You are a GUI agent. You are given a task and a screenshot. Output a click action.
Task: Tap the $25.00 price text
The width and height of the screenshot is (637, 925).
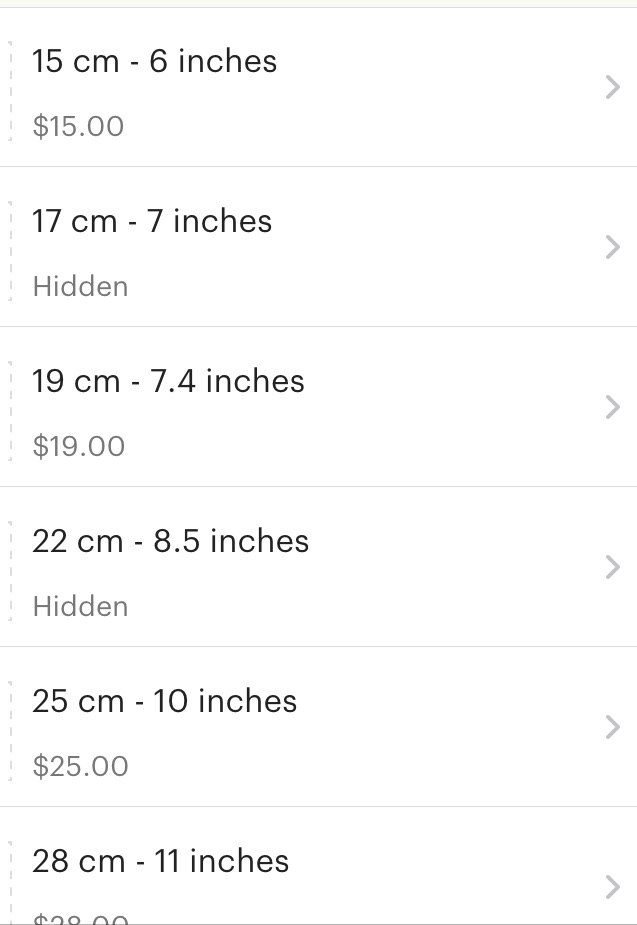[80, 766]
